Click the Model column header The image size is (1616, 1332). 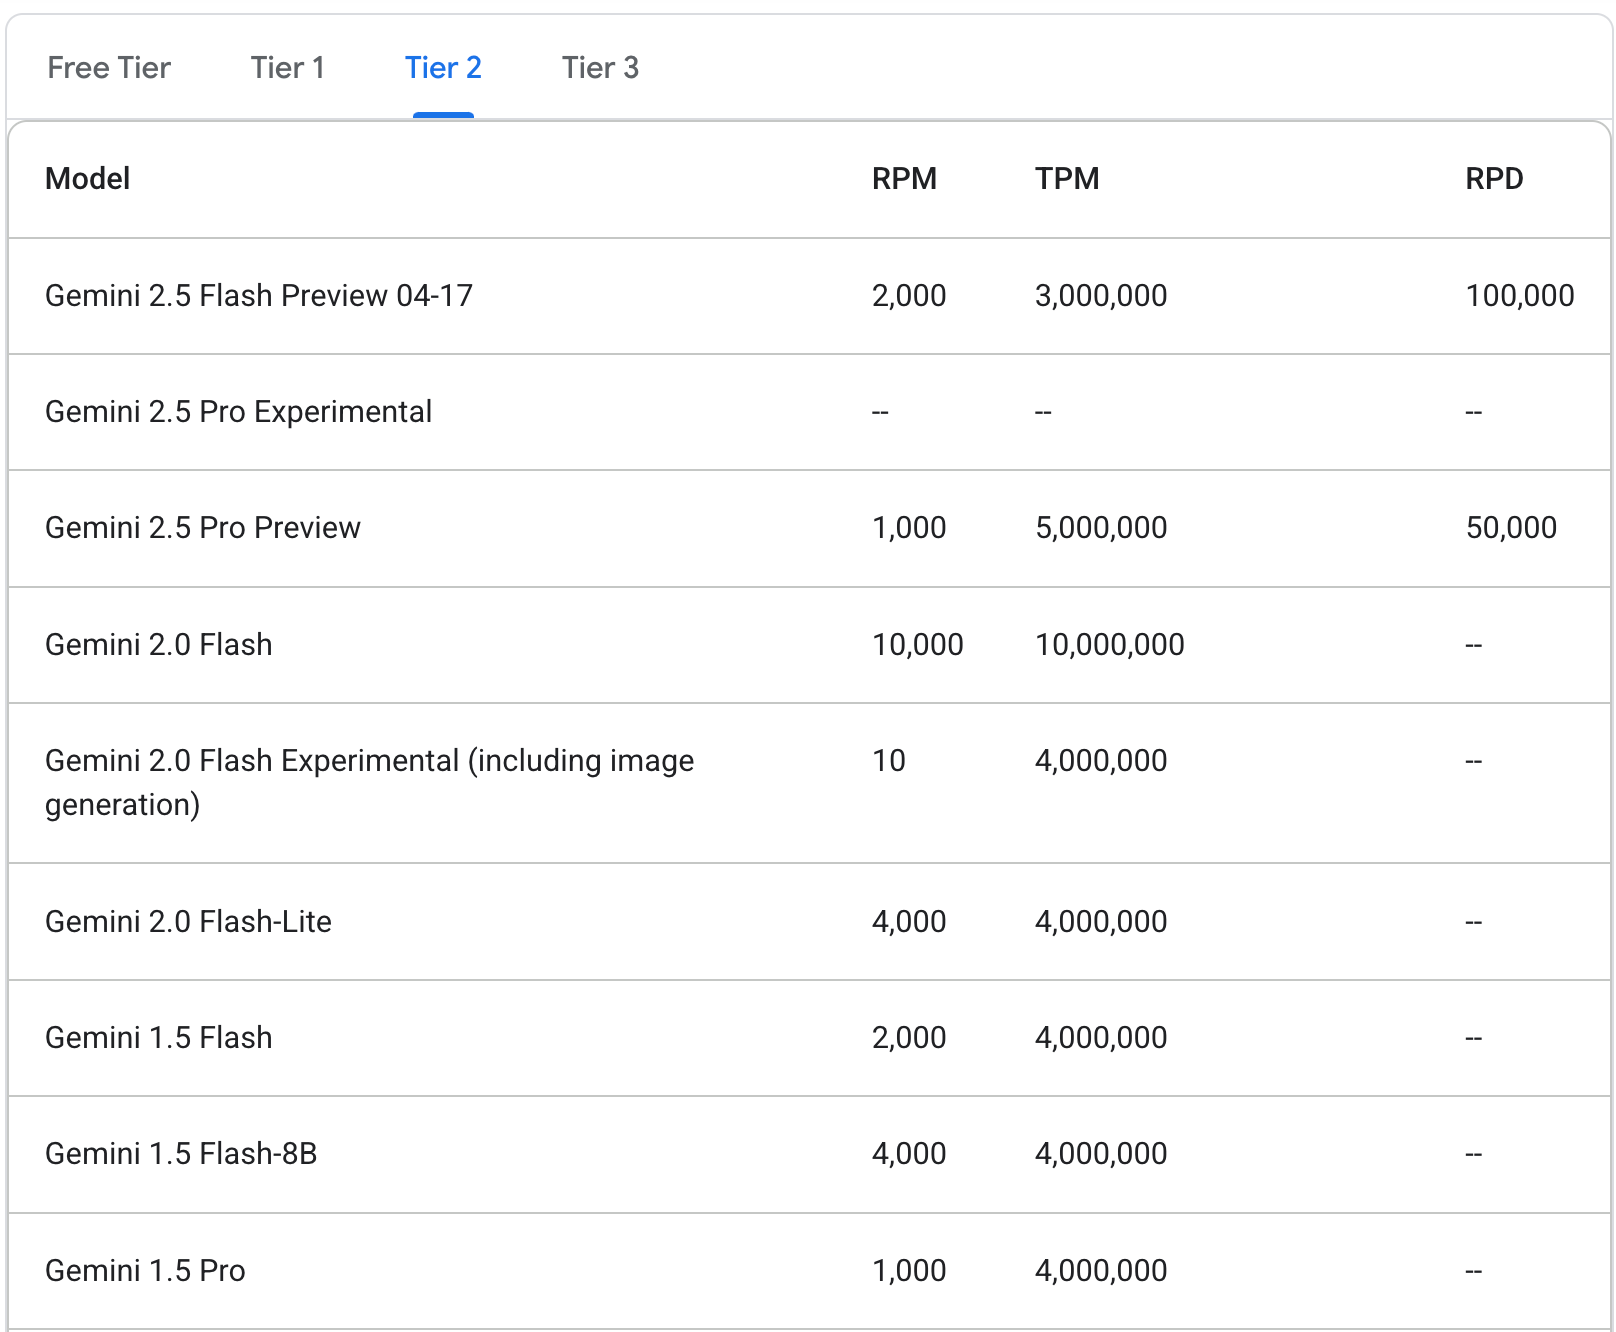[88, 179]
